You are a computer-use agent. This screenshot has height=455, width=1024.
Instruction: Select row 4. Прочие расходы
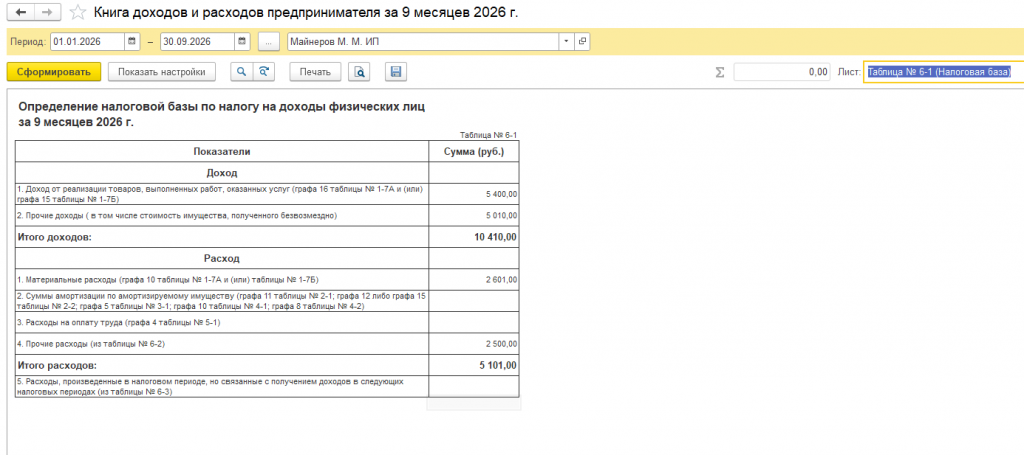222,343
